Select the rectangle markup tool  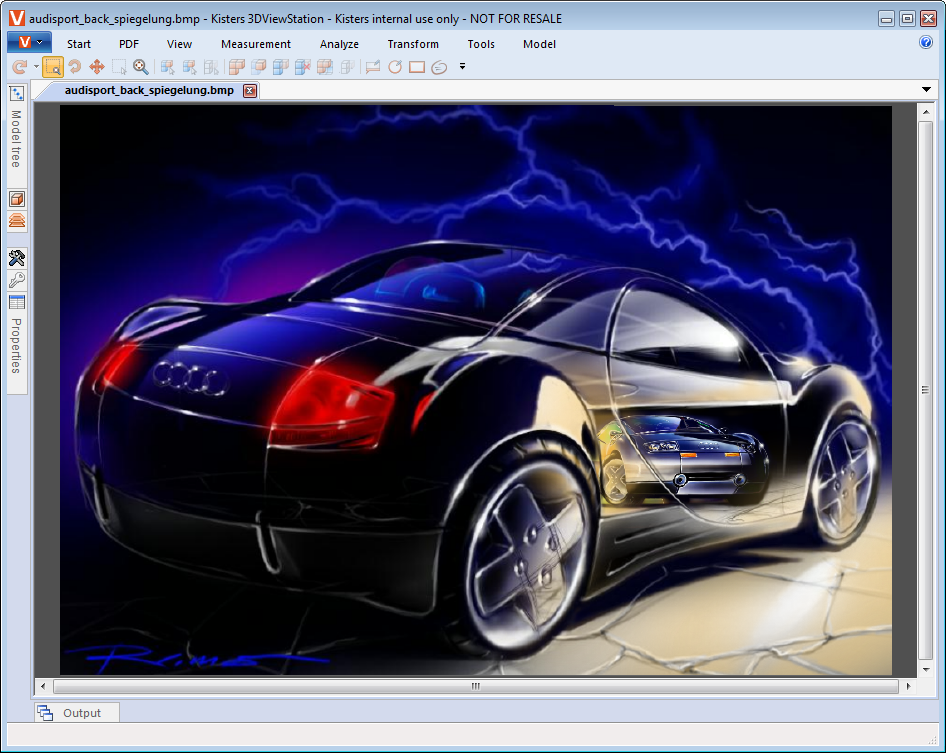point(417,66)
